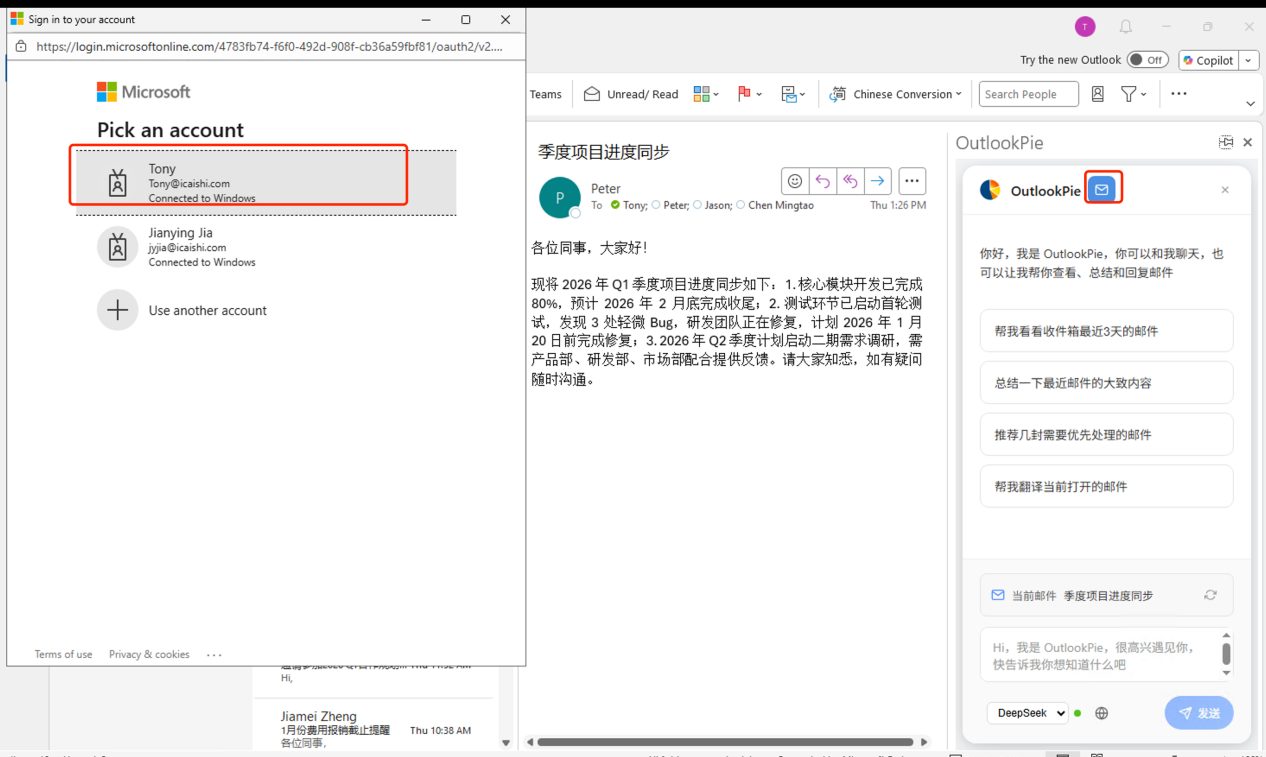Image resolution: width=1266 pixels, height=757 pixels.
Task: Open more email actions ellipsis button
Action: pyautogui.click(x=911, y=181)
